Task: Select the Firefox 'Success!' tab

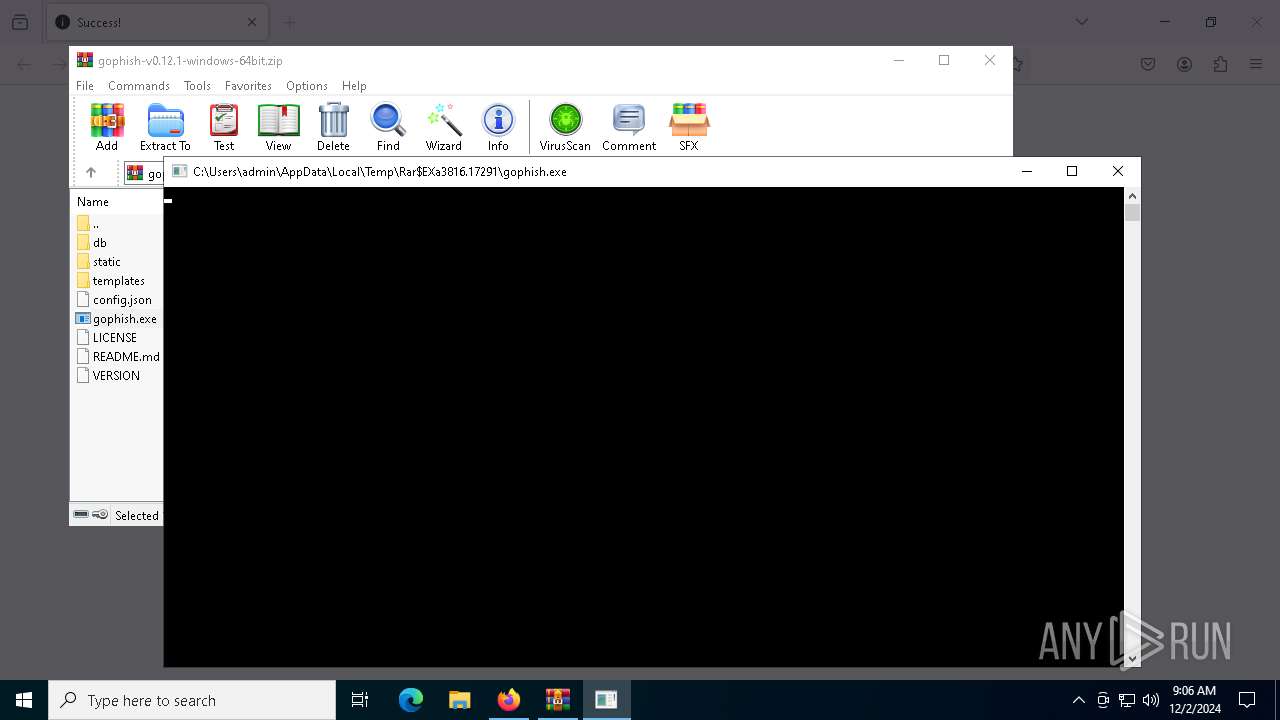Action: pos(155,22)
